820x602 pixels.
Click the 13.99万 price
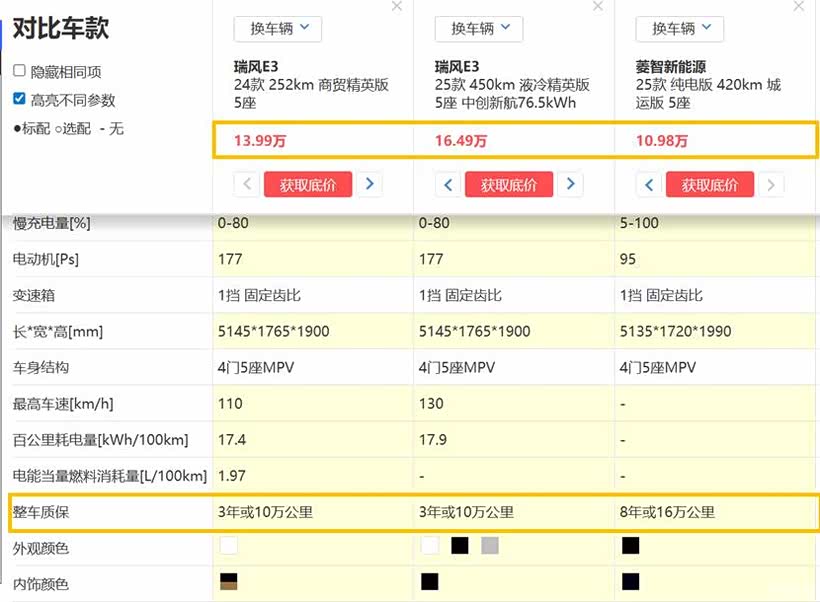[x=260, y=141]
